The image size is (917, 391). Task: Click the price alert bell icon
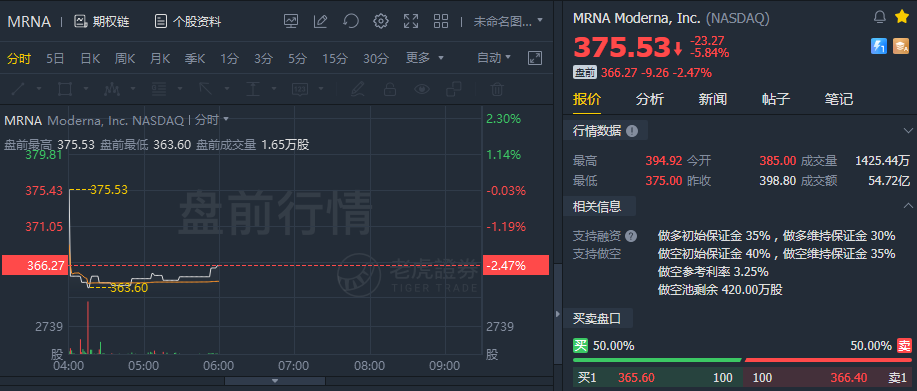point(880,18)
